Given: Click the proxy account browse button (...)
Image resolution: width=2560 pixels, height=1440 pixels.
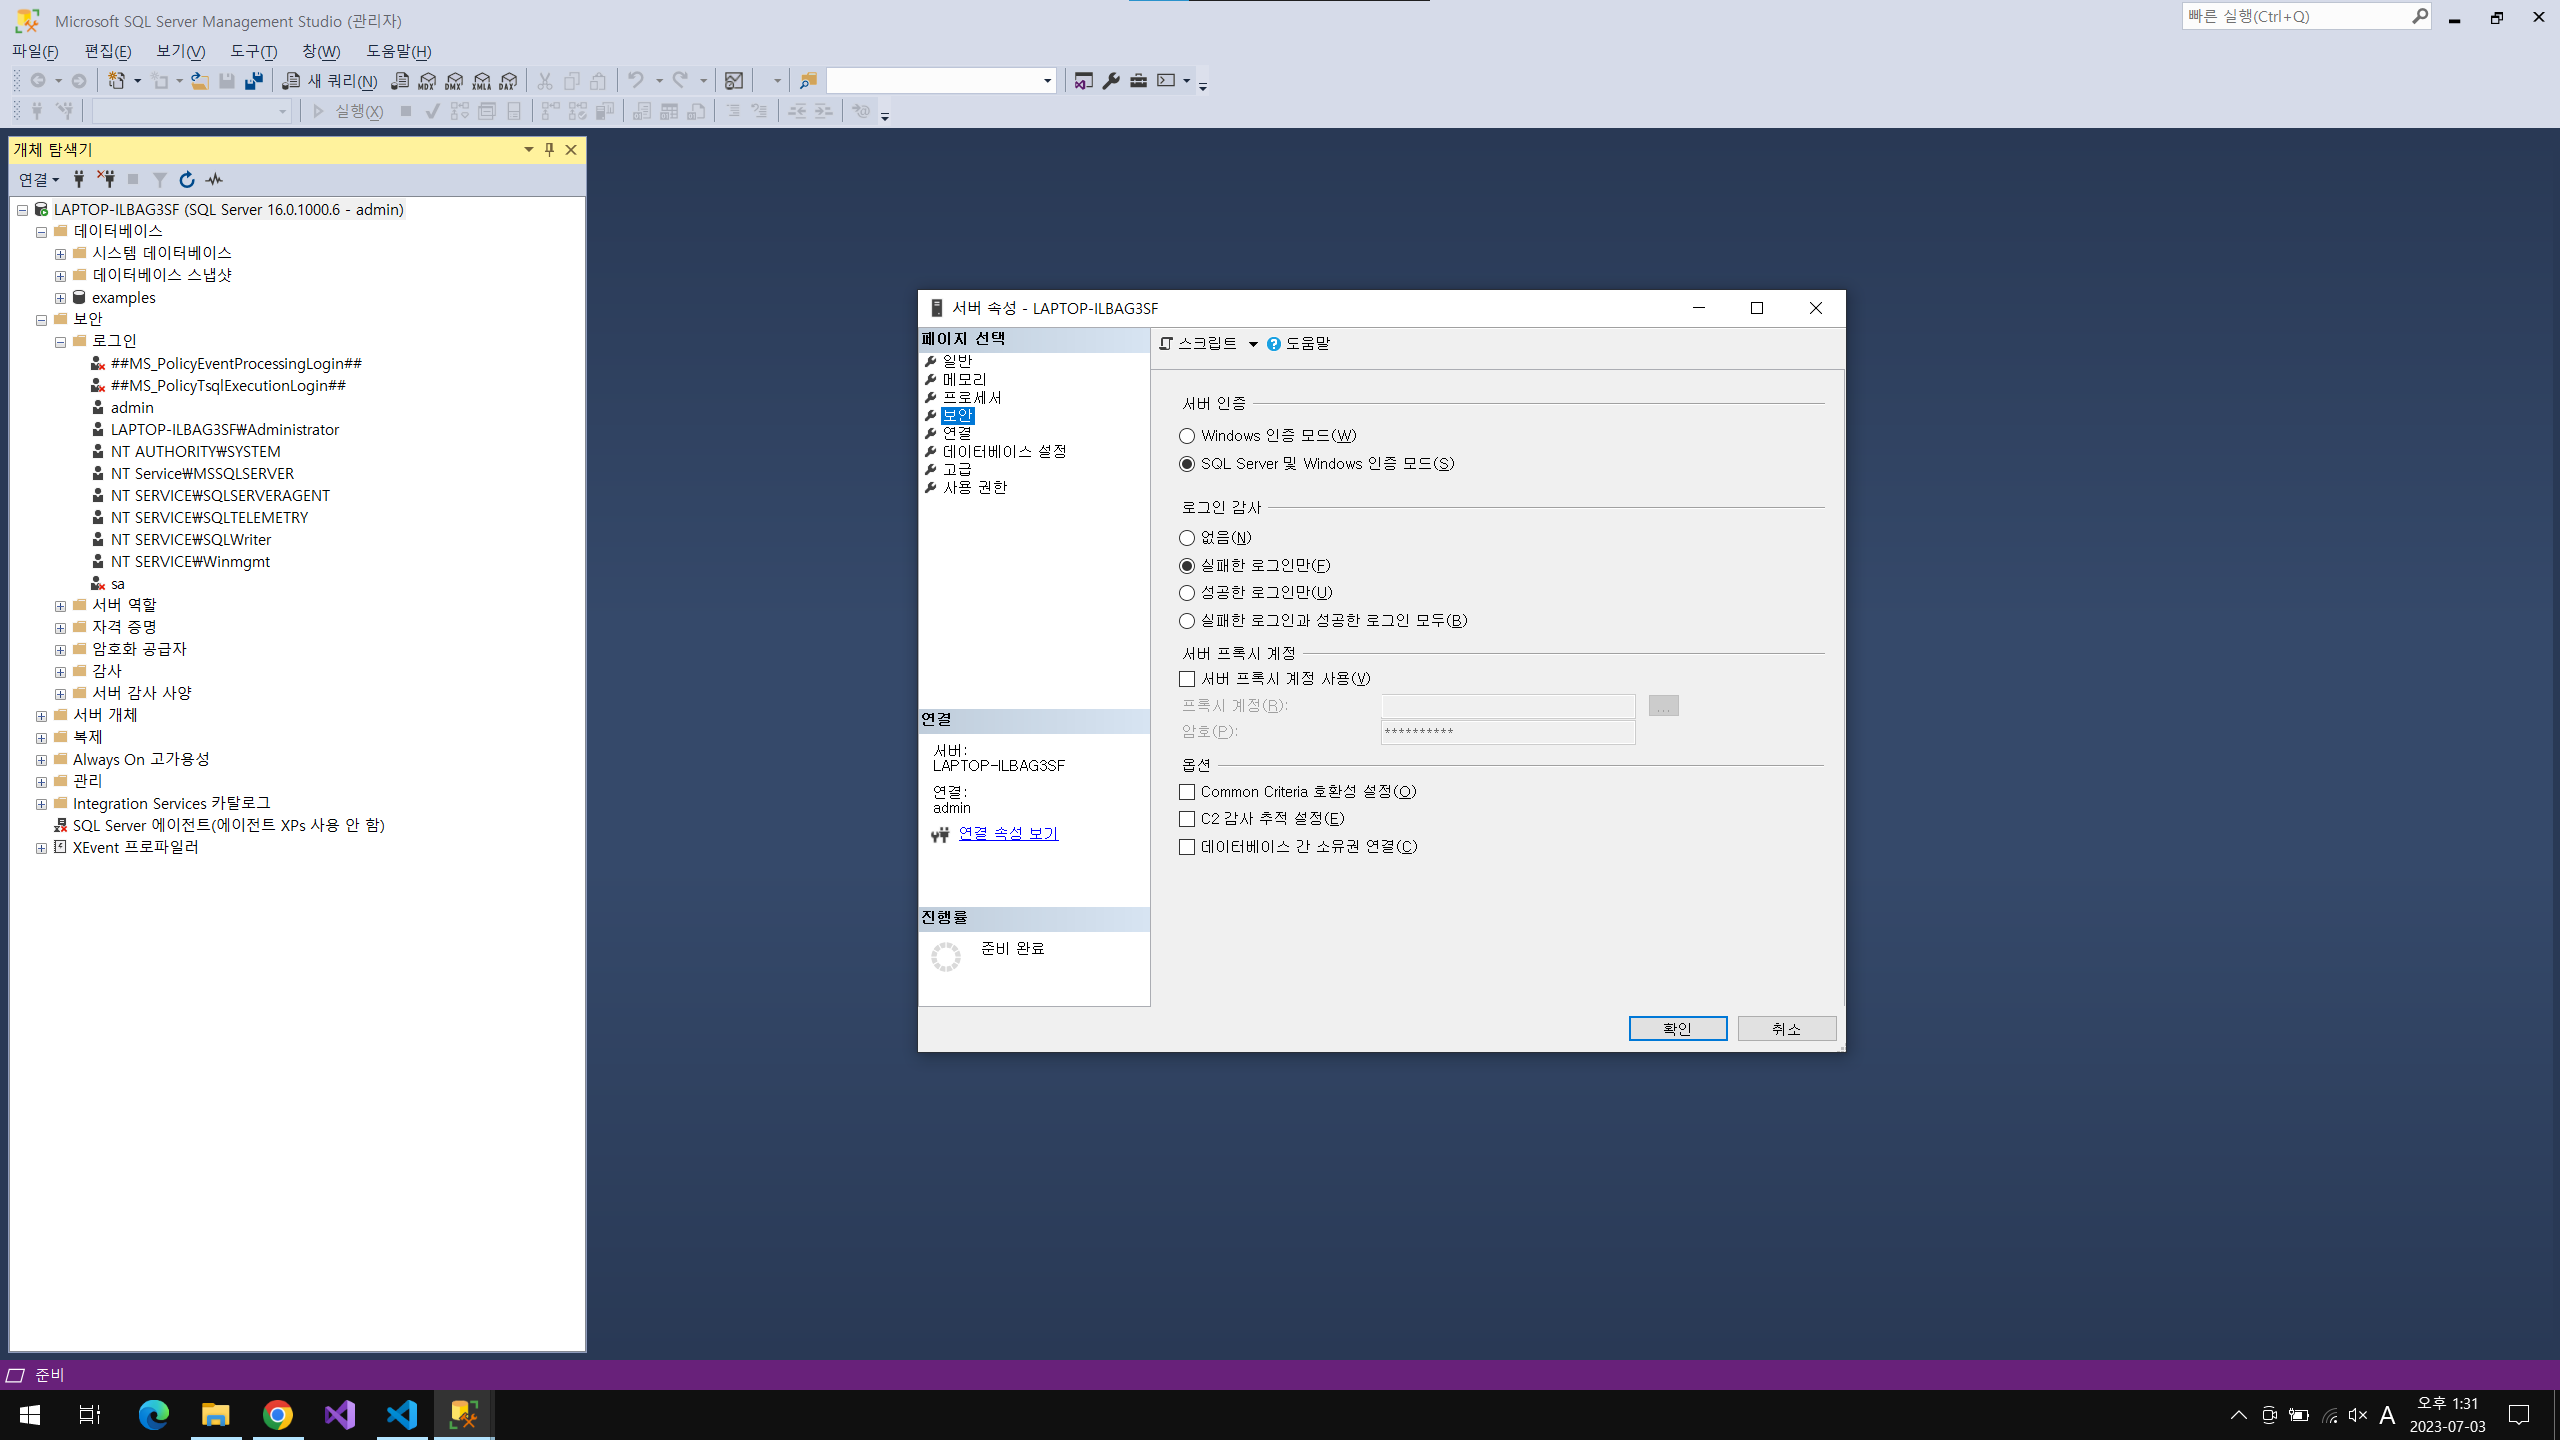Looking at the screenshot, I should click(1662, 705).
